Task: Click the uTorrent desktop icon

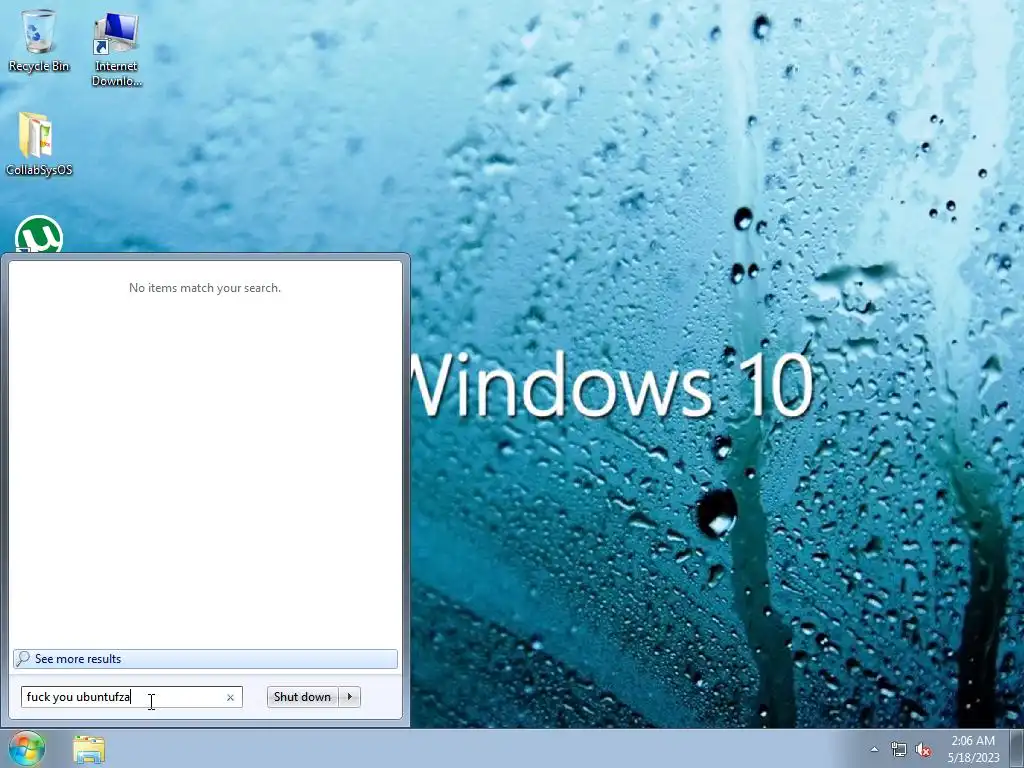Action: (x=39, y=235)
